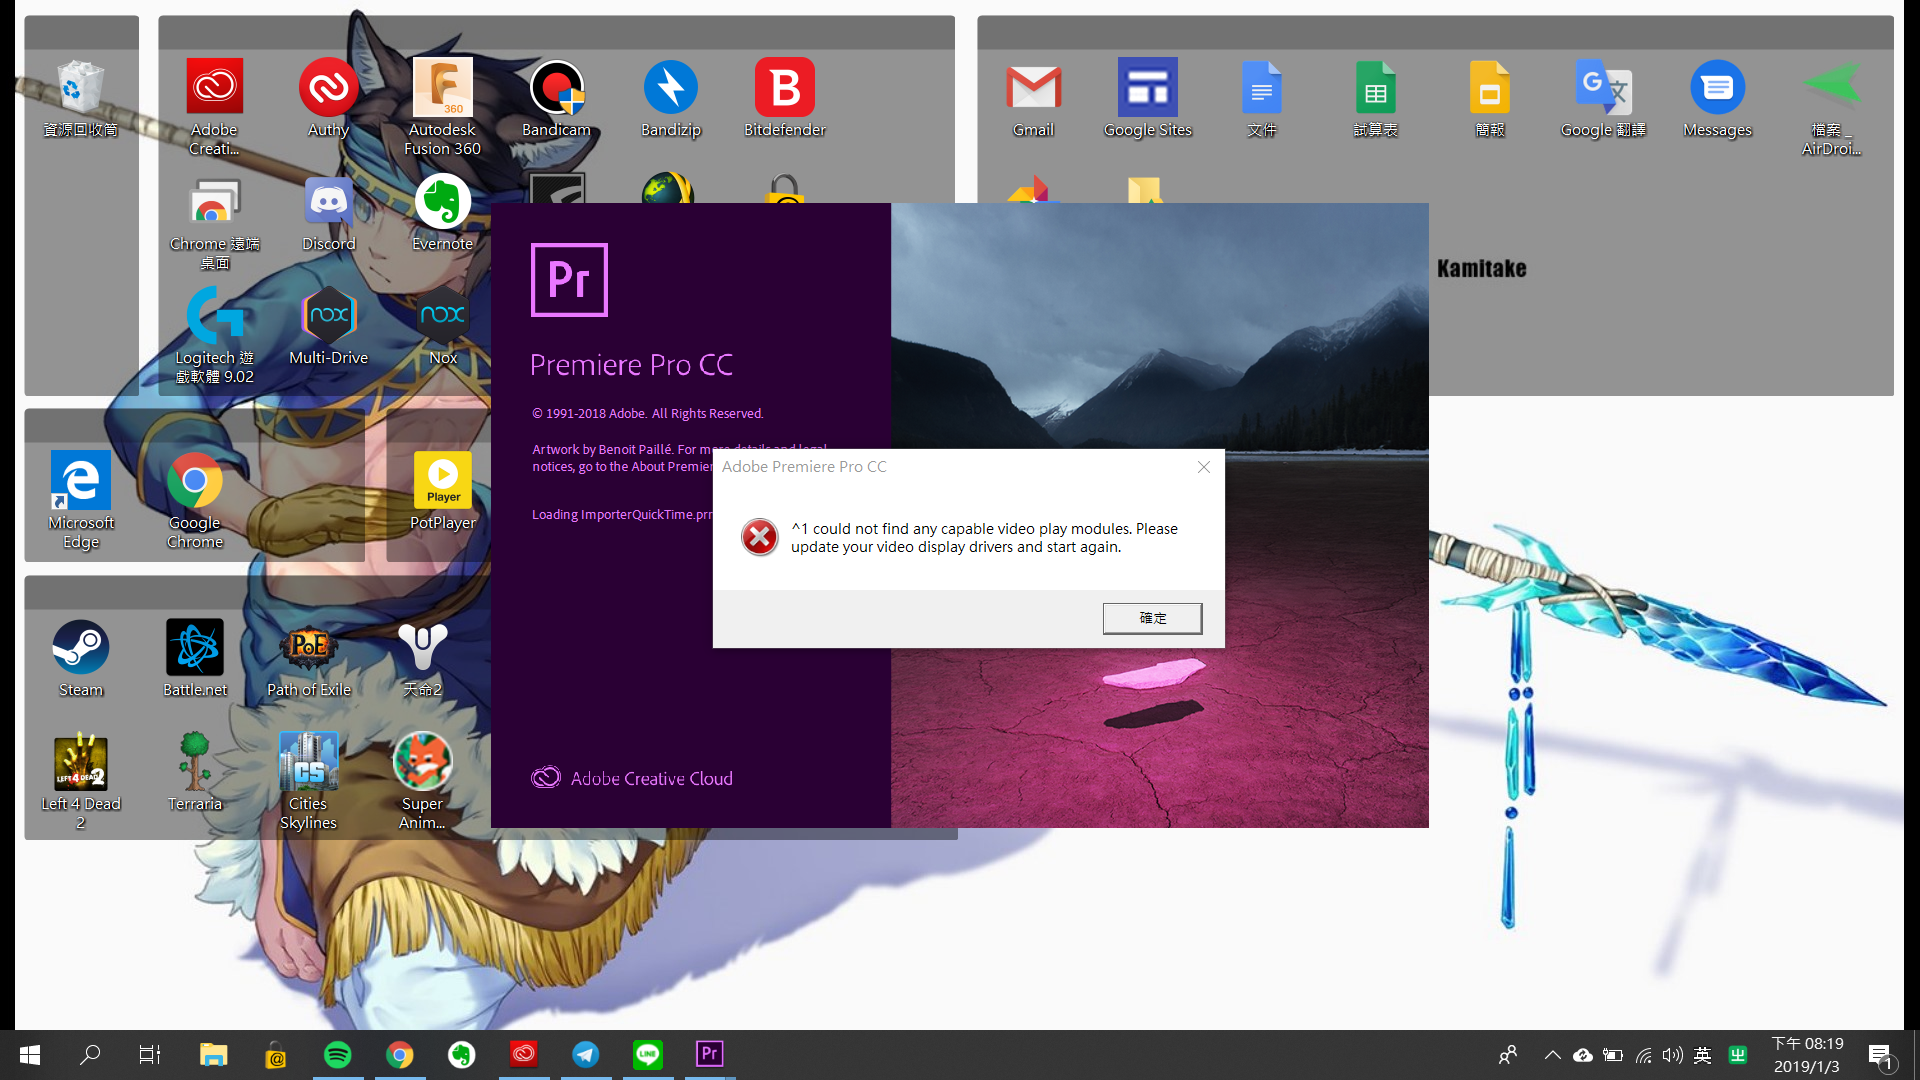
Task: Open the Messages desktop shortcut
Action: click(1717, 98)
